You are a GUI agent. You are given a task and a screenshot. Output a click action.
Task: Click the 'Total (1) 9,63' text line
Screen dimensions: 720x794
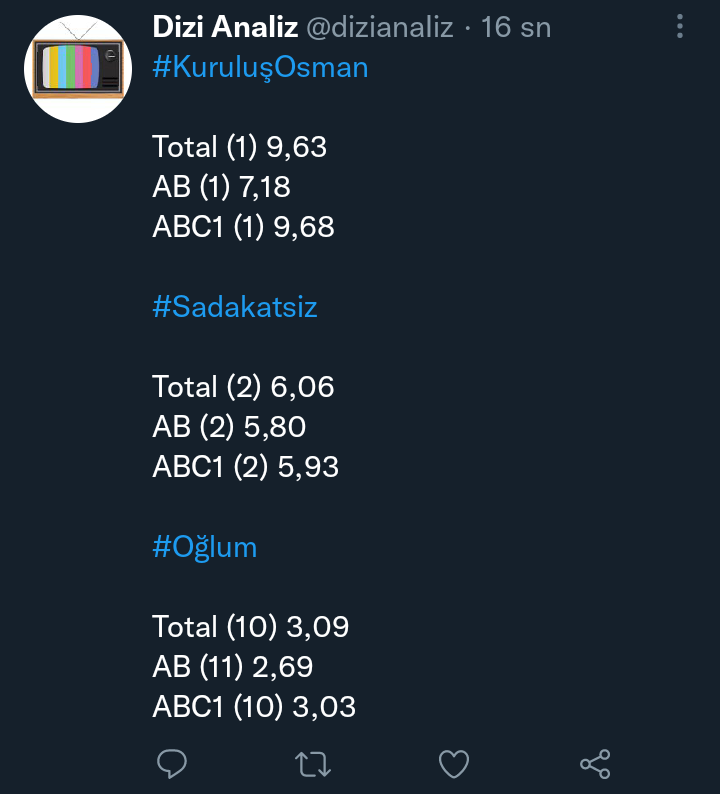pos(240,147)
